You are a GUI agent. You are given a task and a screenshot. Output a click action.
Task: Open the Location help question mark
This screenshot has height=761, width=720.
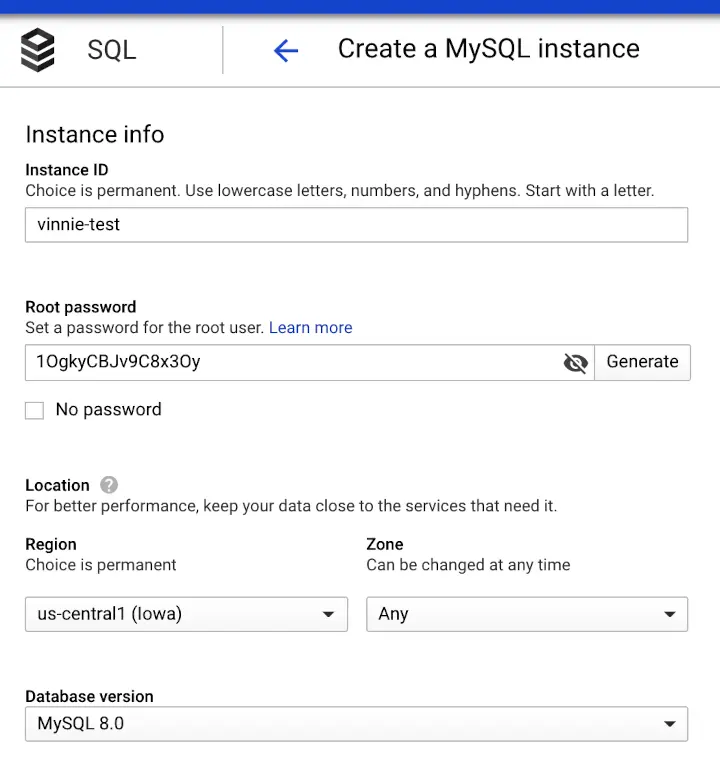click(109, 485)
